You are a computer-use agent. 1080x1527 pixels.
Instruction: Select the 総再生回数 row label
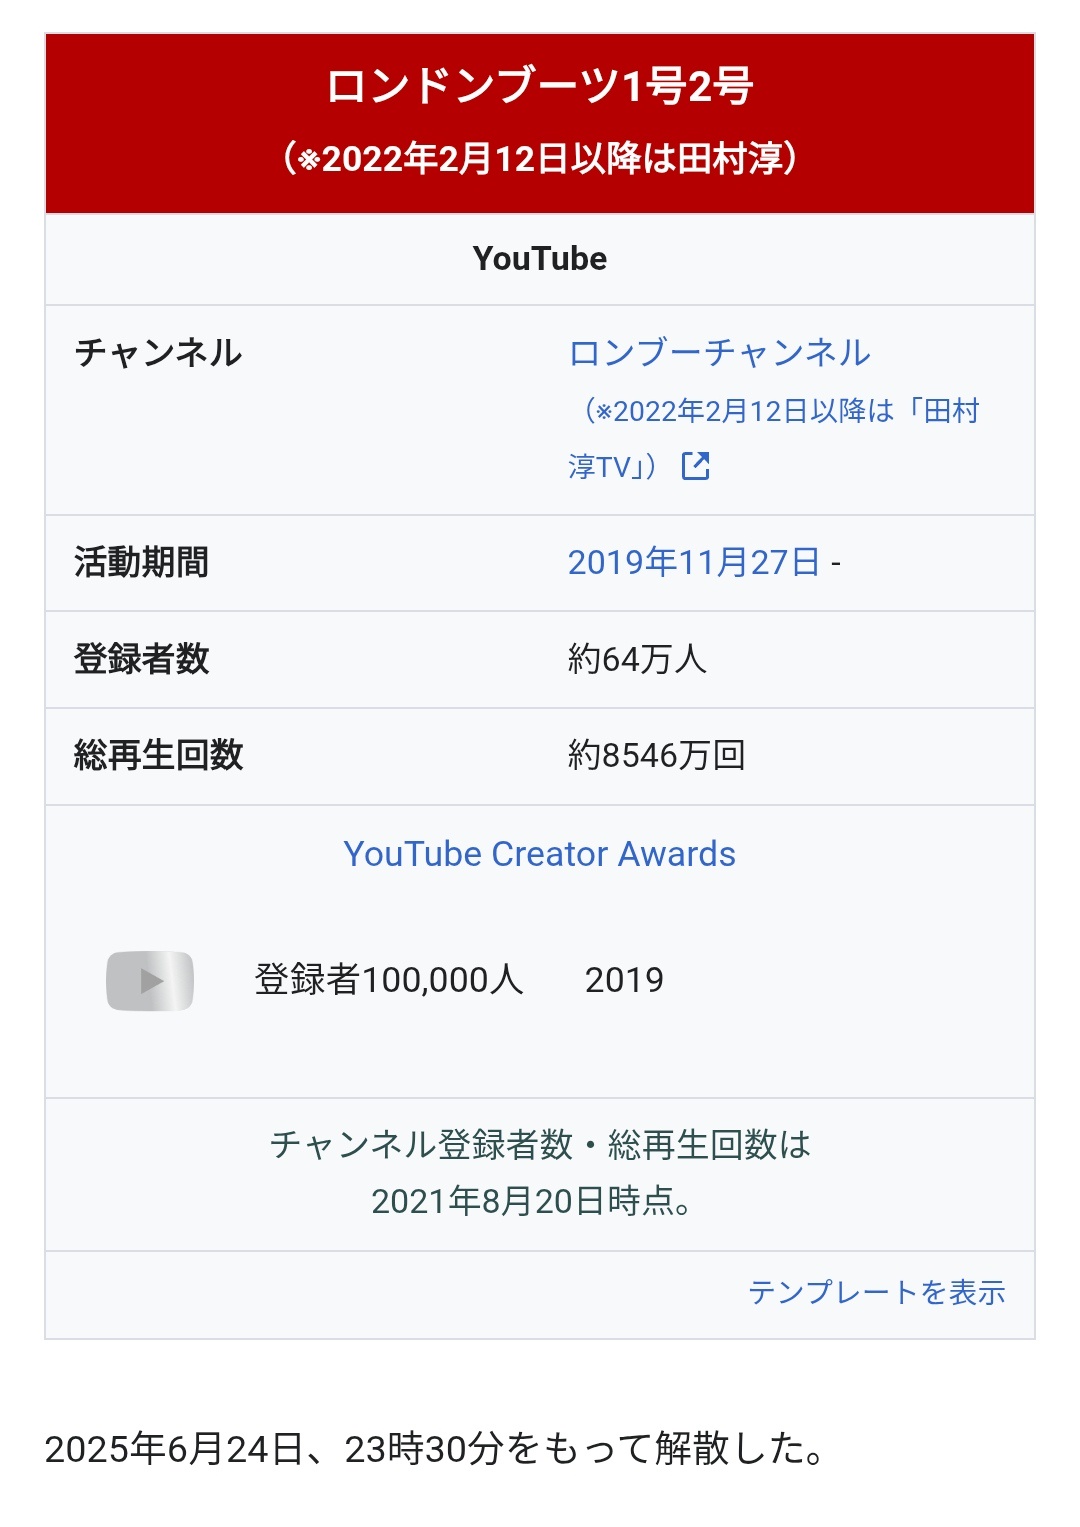(x=159, y=755)
